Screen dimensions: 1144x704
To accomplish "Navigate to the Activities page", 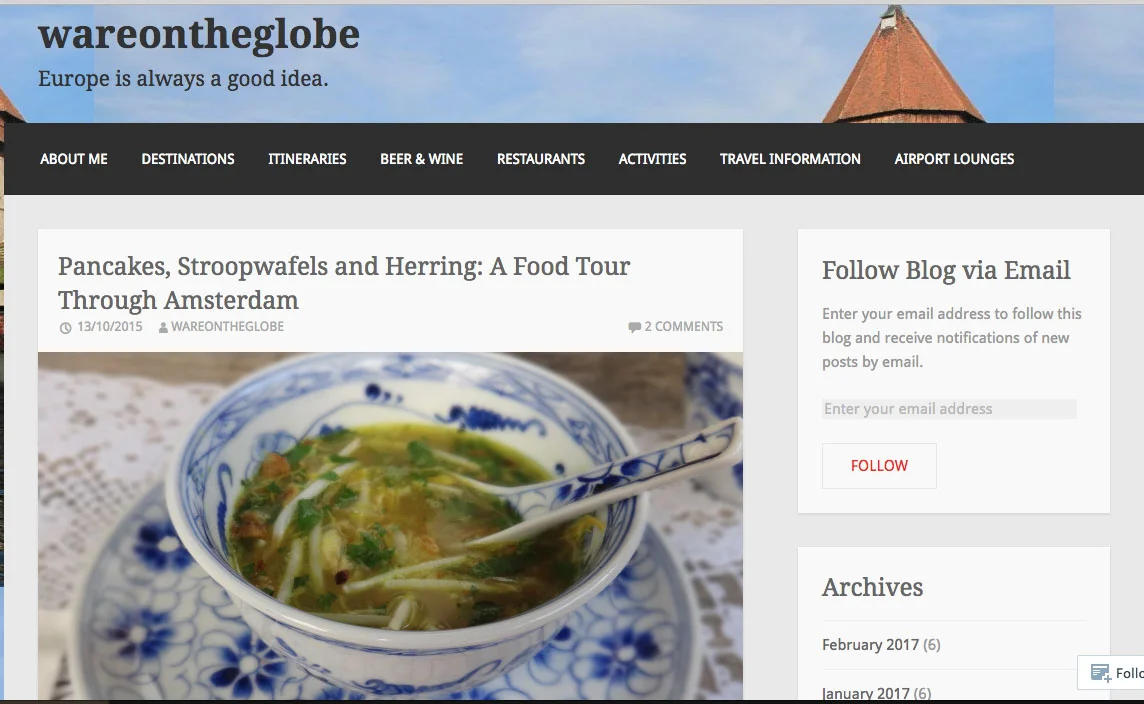I will coord(652,159).
